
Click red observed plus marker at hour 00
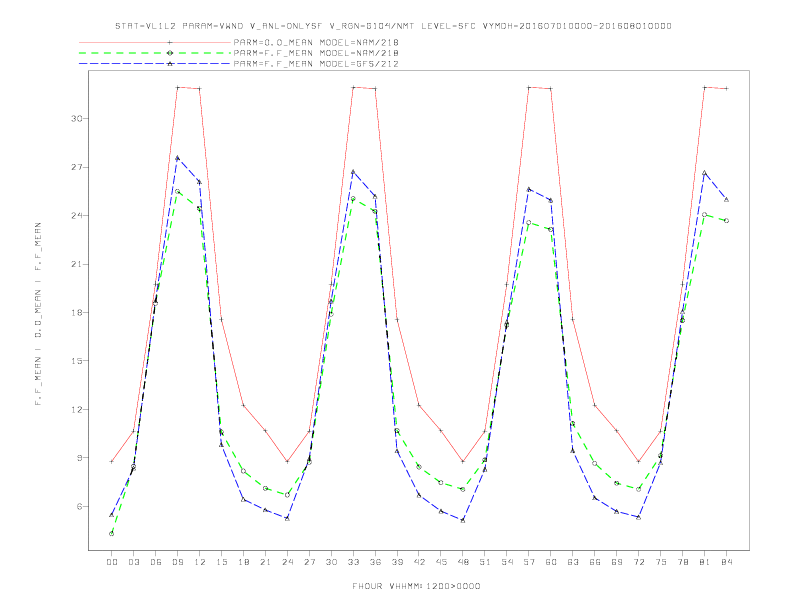tap(112, 462)
